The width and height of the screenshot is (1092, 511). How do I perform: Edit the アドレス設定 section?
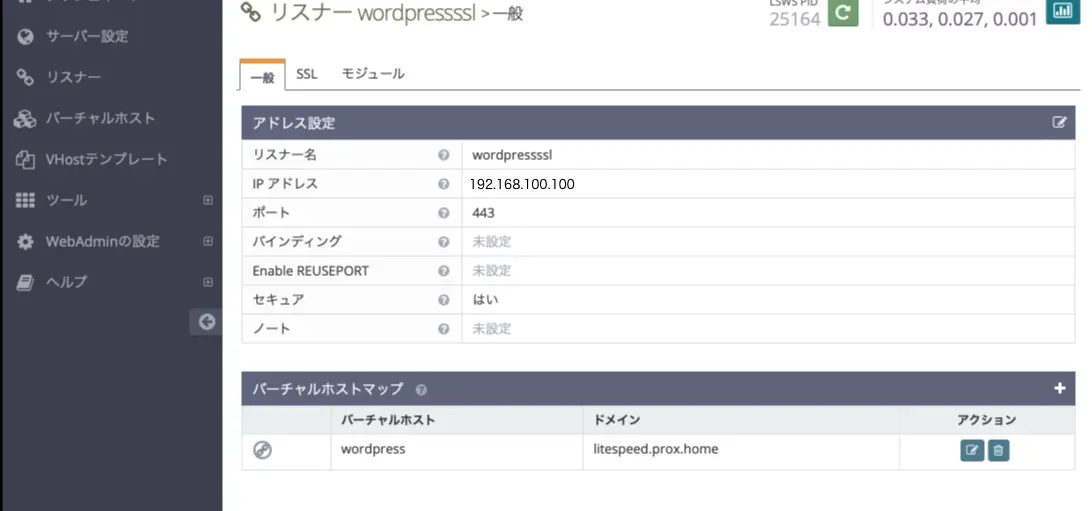(1059, 123)
